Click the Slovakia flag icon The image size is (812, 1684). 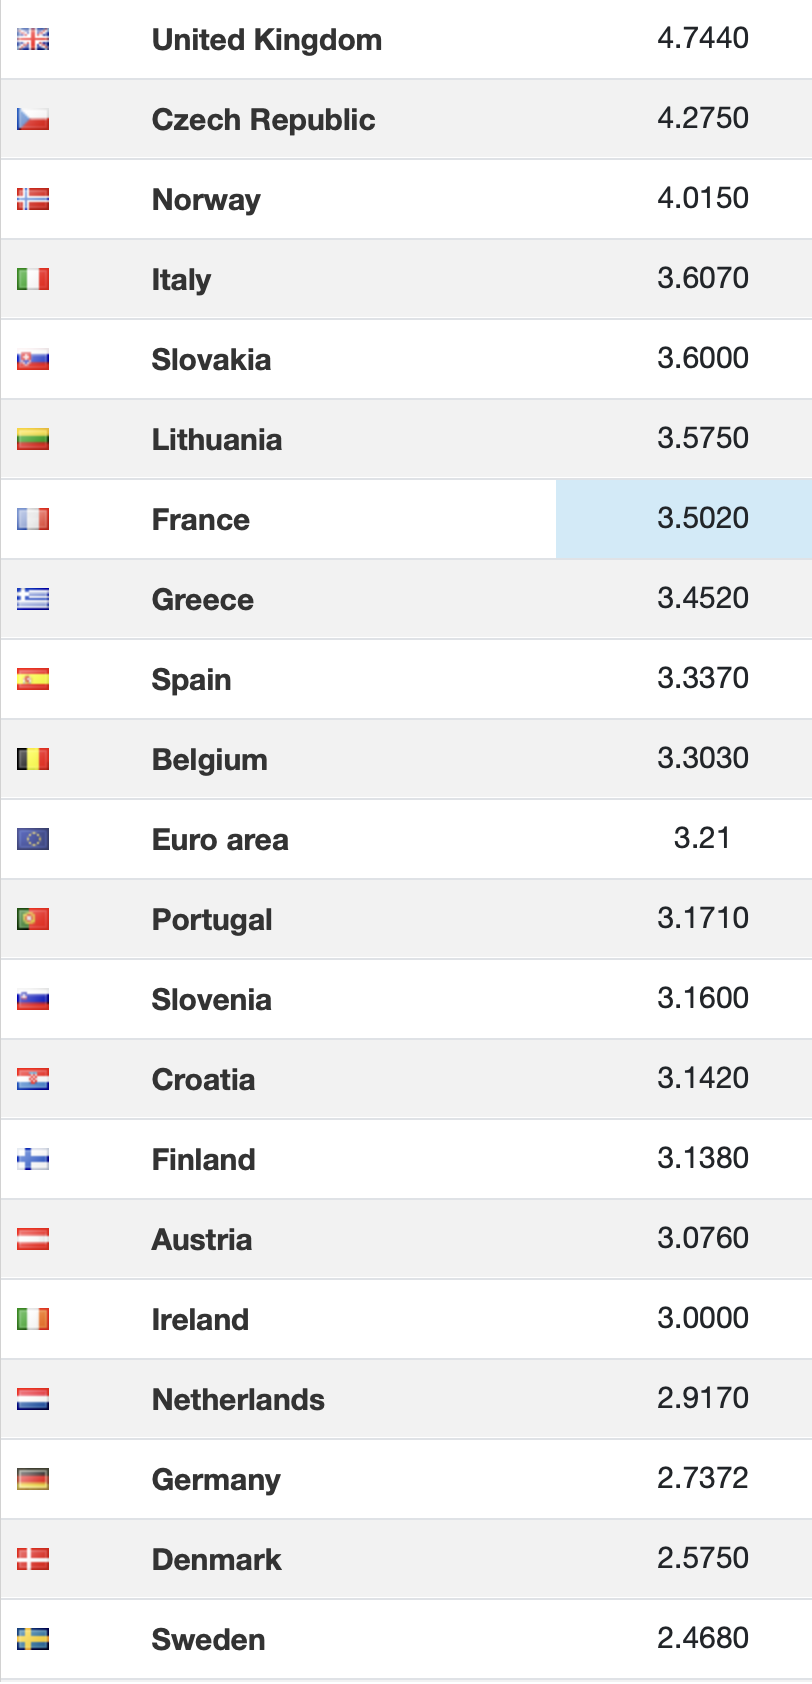(33, 359)
